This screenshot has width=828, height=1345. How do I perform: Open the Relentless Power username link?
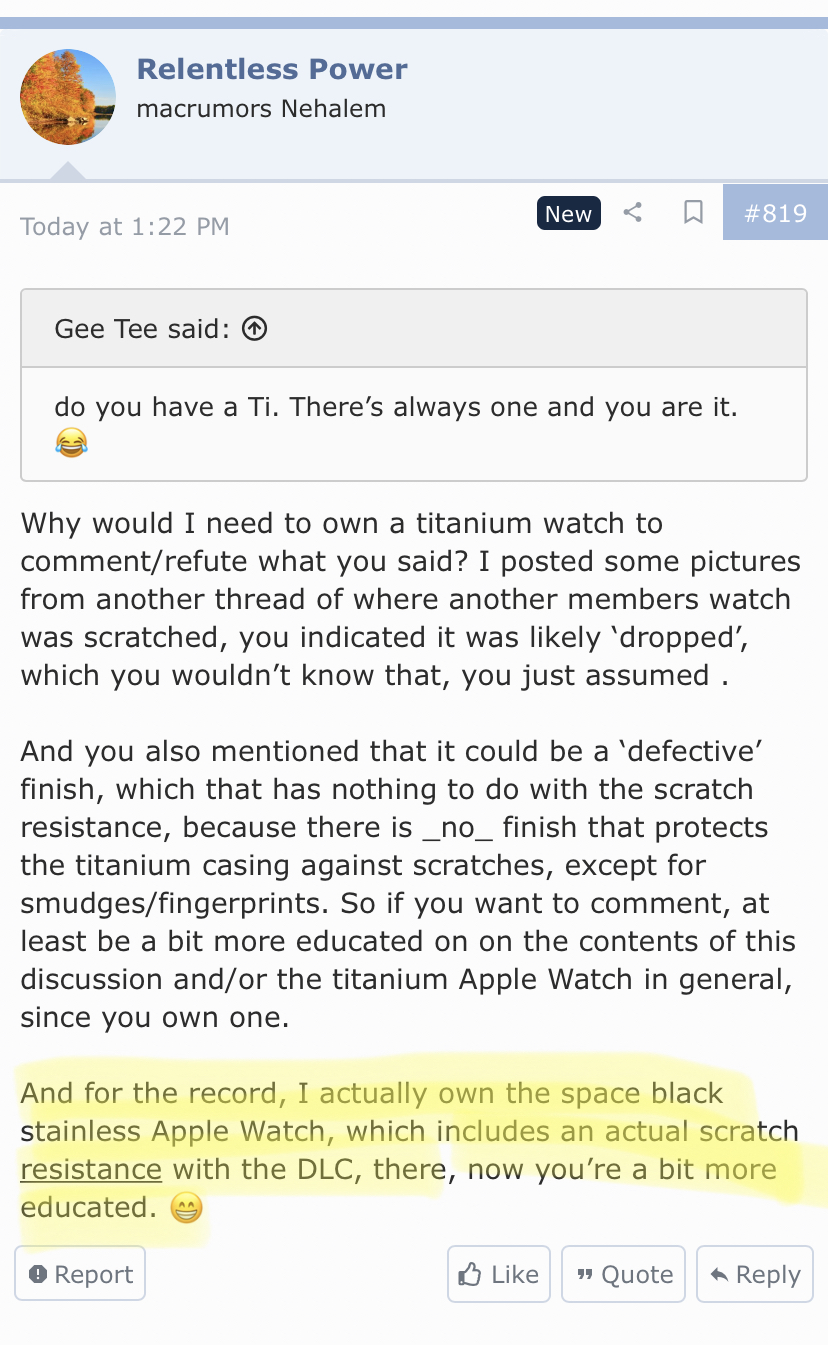tap(272, 69)
